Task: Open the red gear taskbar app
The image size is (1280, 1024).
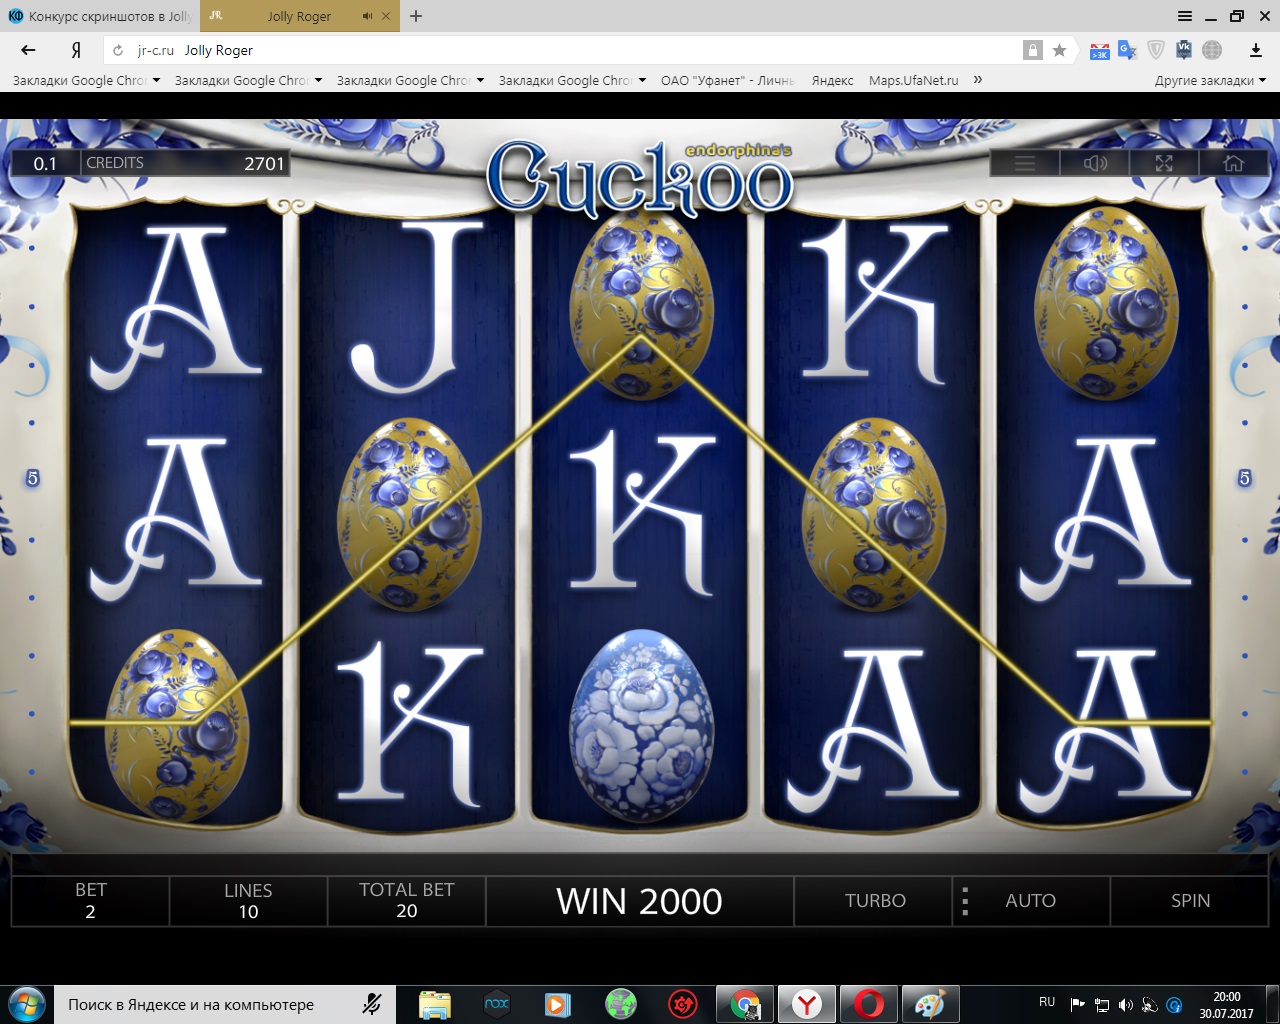Action: pos(682,1004)
